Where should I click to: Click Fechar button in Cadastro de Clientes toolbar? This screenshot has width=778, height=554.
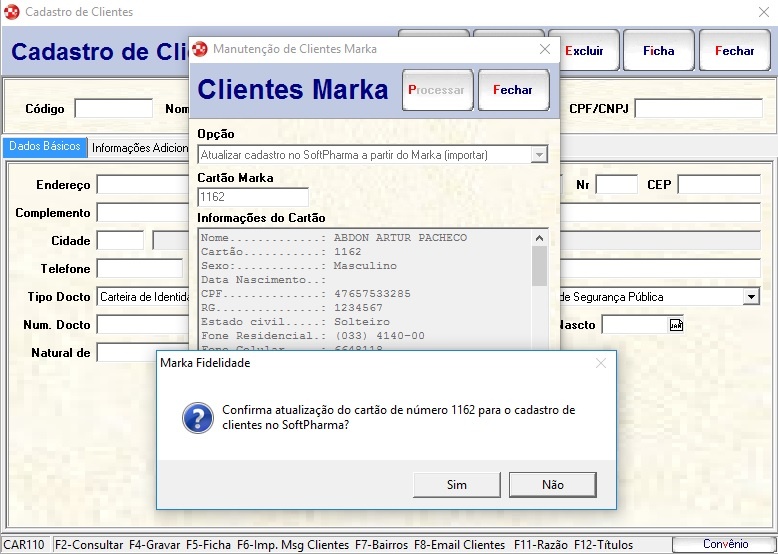734,51
